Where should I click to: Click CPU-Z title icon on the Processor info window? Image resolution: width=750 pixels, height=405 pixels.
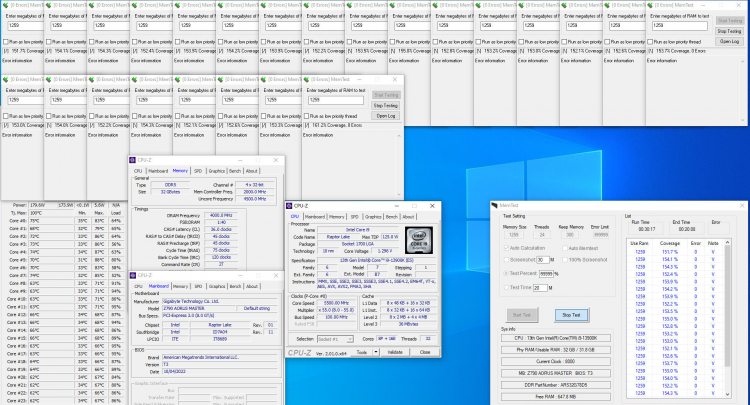(291, 206)
